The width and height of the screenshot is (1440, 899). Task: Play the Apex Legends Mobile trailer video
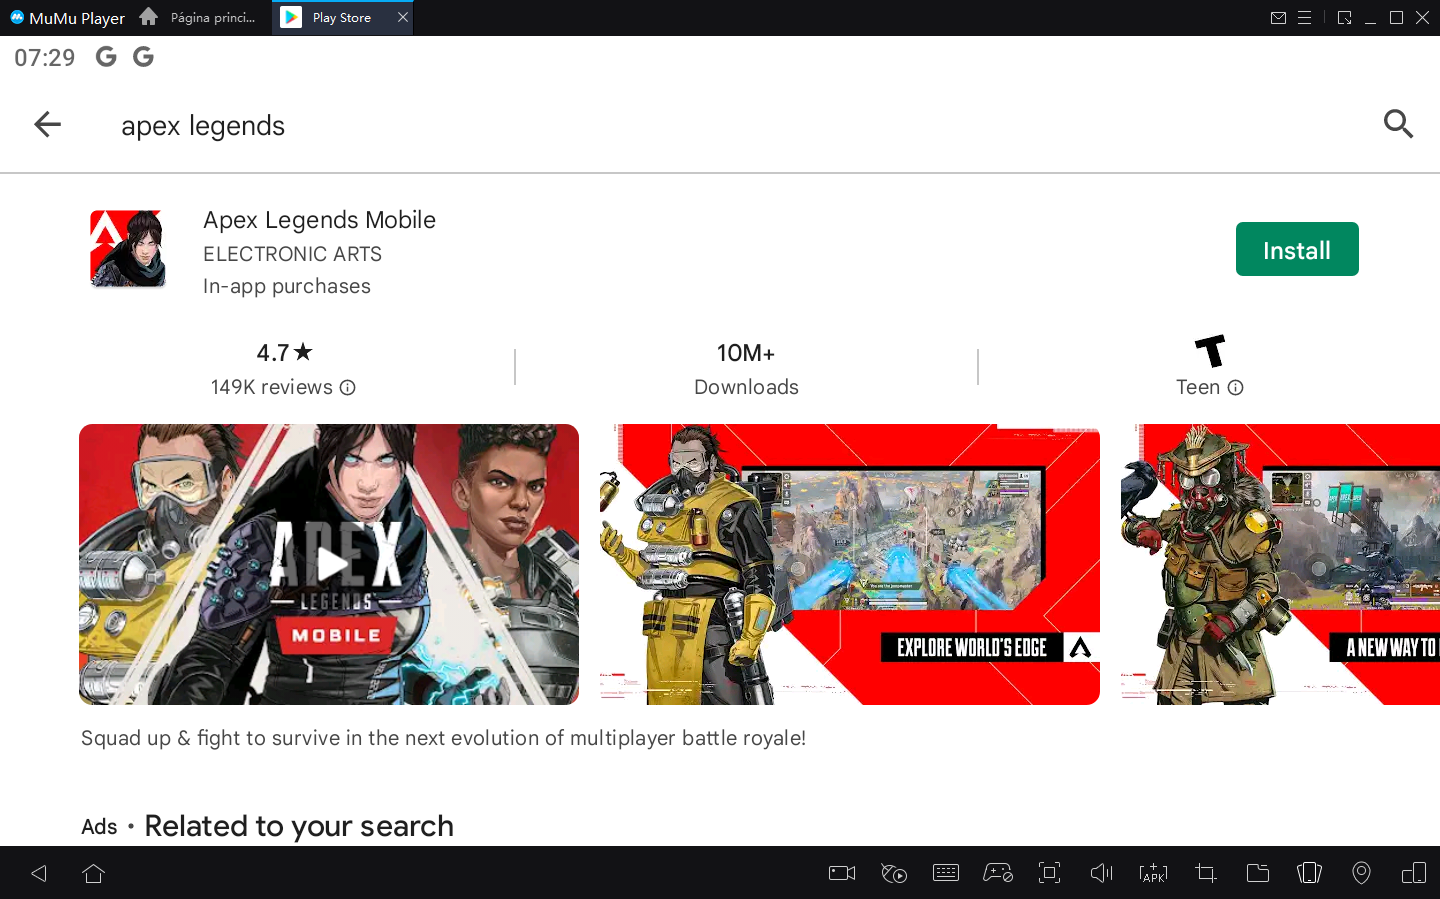pyautogui.click(x=330, y=563)
